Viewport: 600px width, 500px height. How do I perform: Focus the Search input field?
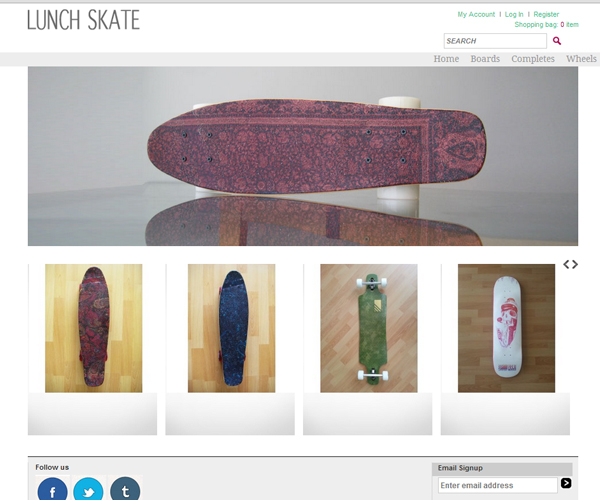click(x=495, y=41)
